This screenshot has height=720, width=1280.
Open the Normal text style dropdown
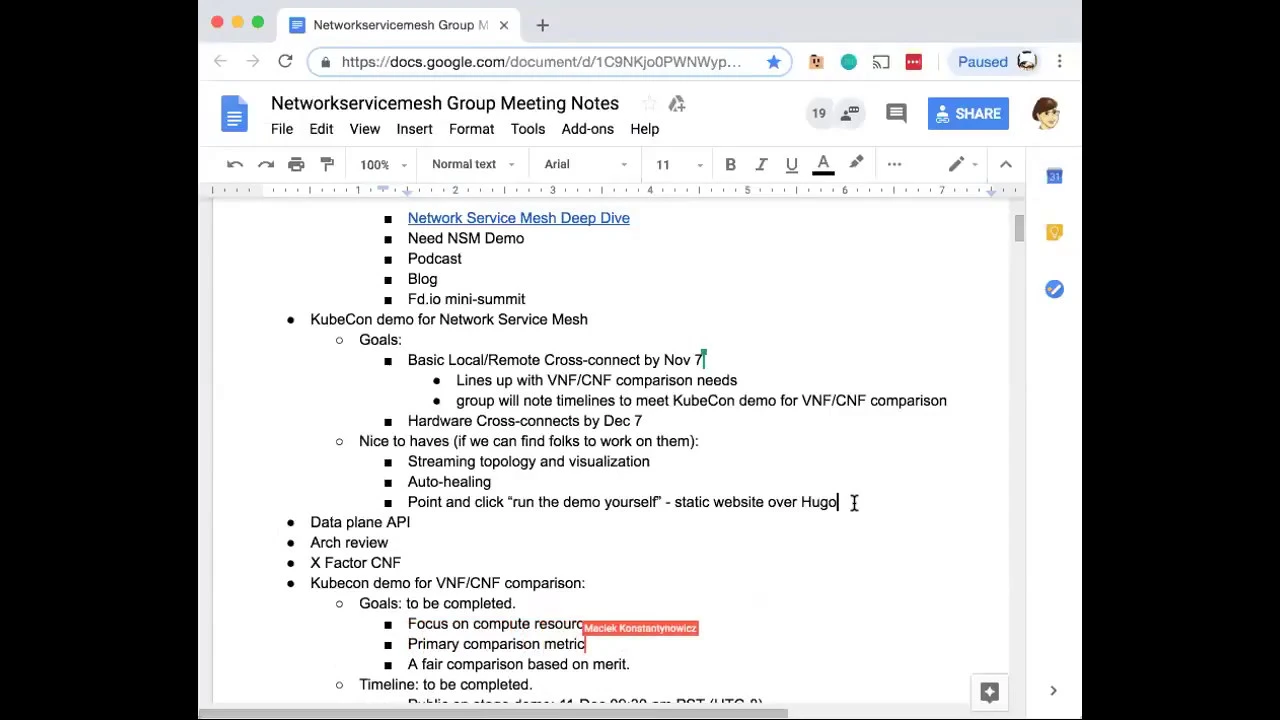pyautogui.click(x=473, y=164)
